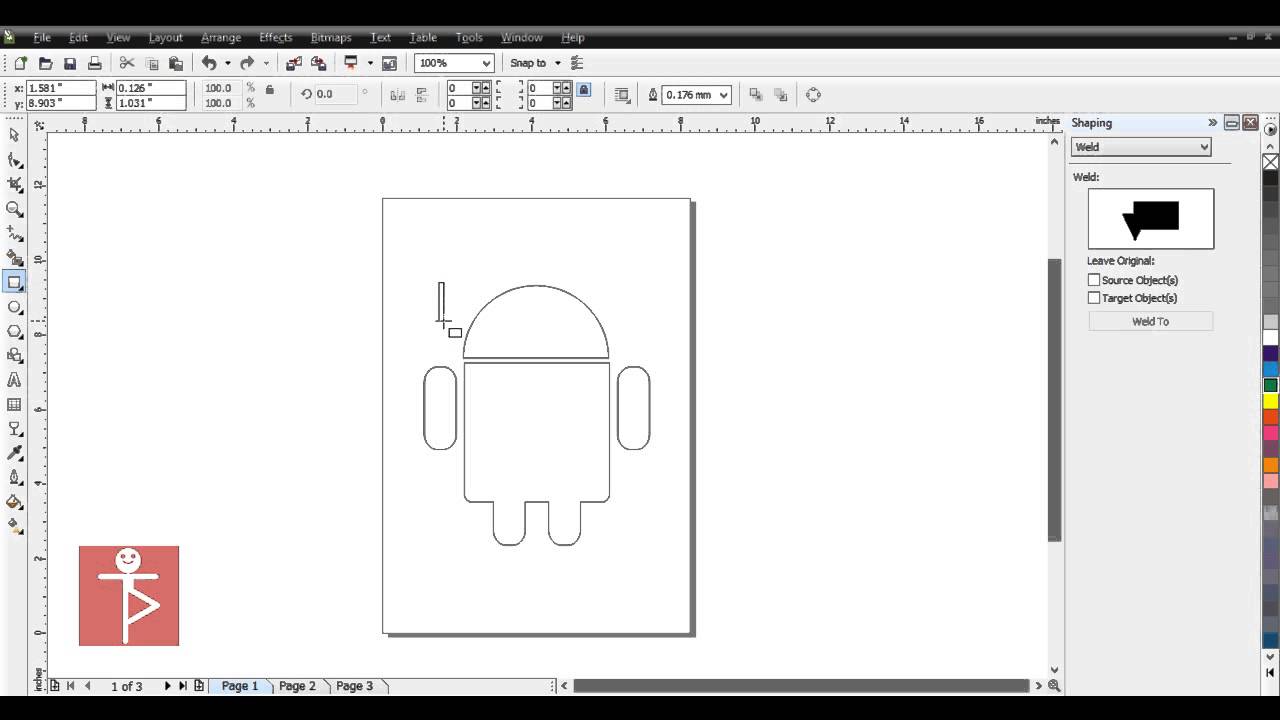The height and width of the screenshot is (720, 1280).
Task: Select the Rectangle tool
Action: (14, 282)
